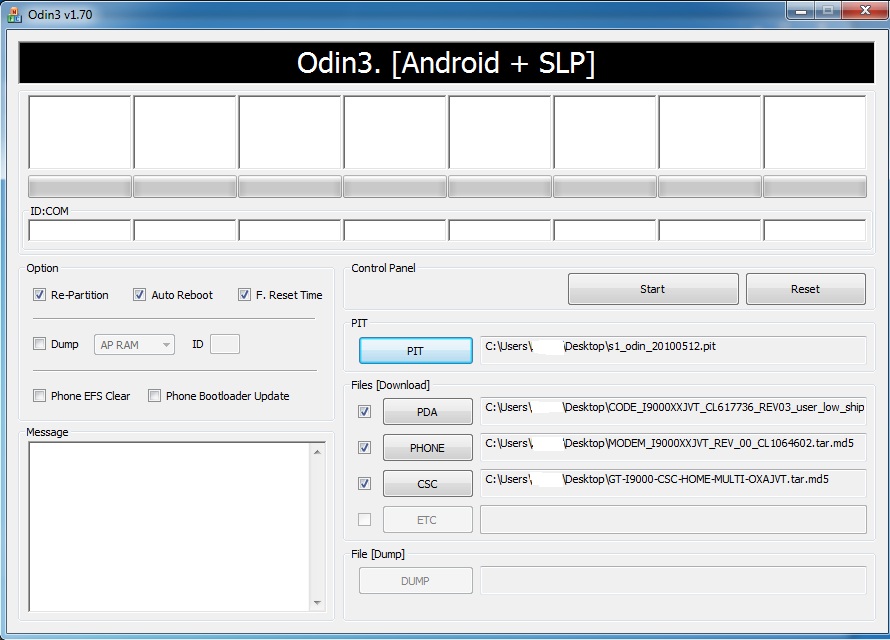Click inside the Message log box
The image size is (890, 640).
pyautogui.click(x=169, y=527)
